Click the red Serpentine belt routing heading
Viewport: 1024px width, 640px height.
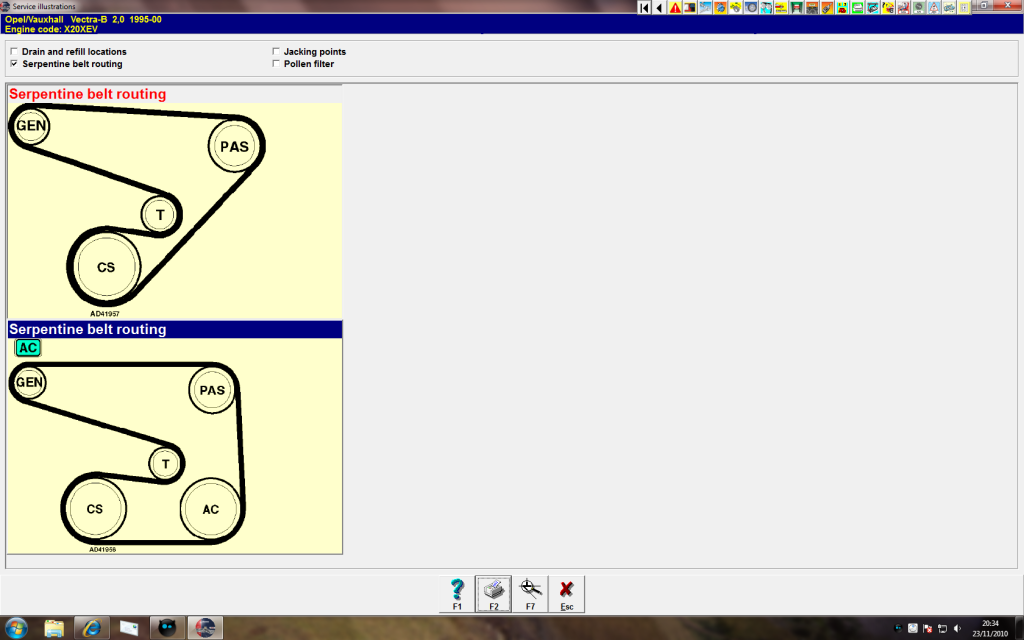(x=88, y=94)
